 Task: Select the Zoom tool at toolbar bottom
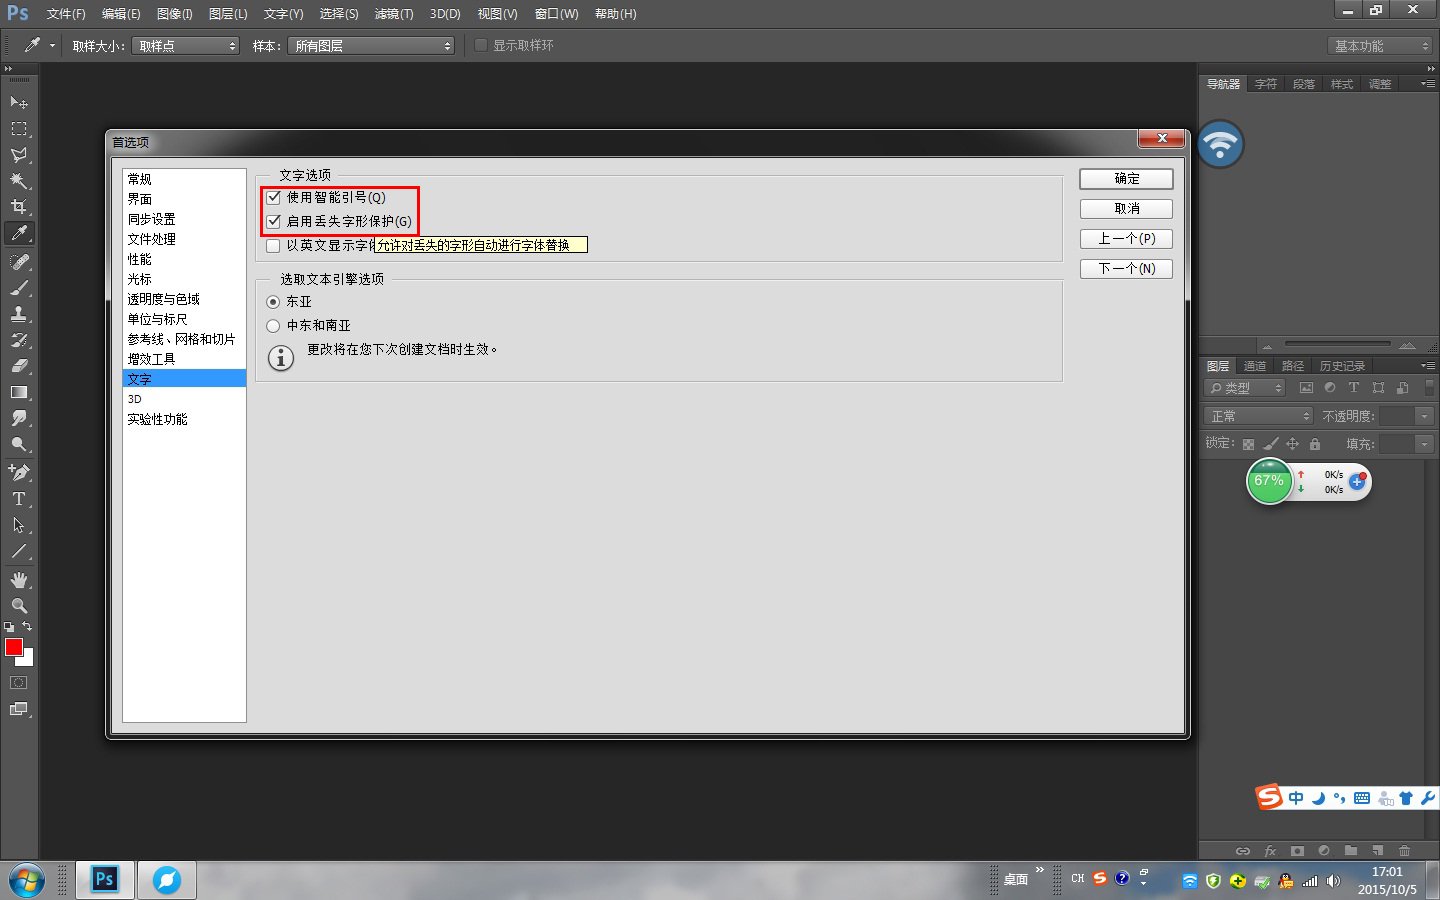(20, 605)
